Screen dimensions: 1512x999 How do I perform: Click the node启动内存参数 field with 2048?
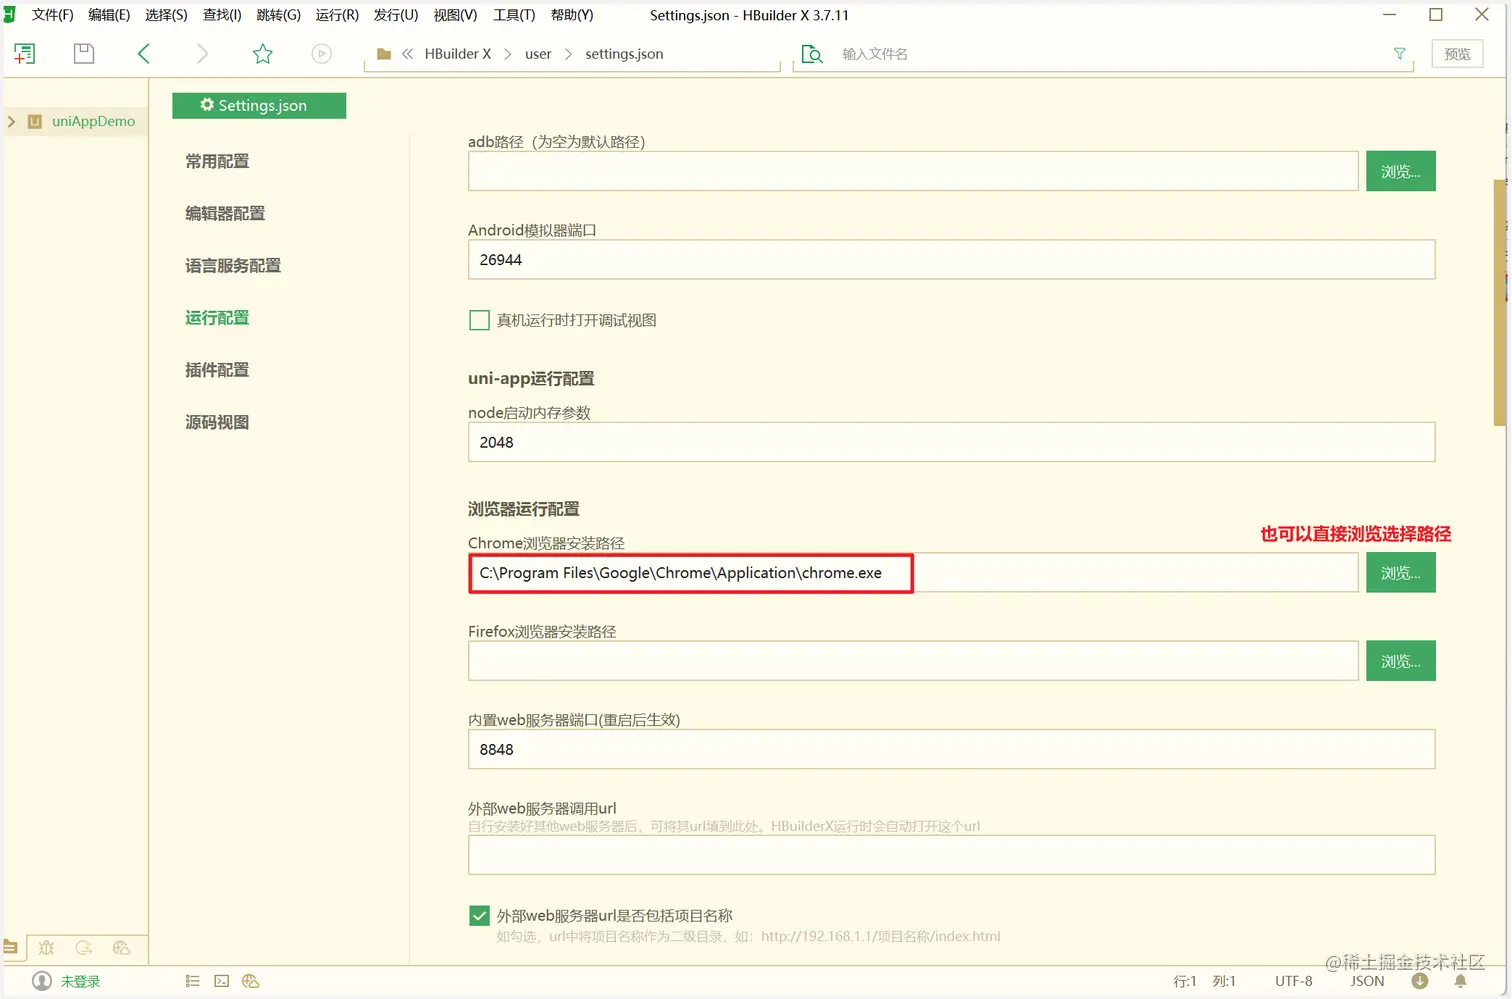tap(951, 442)
